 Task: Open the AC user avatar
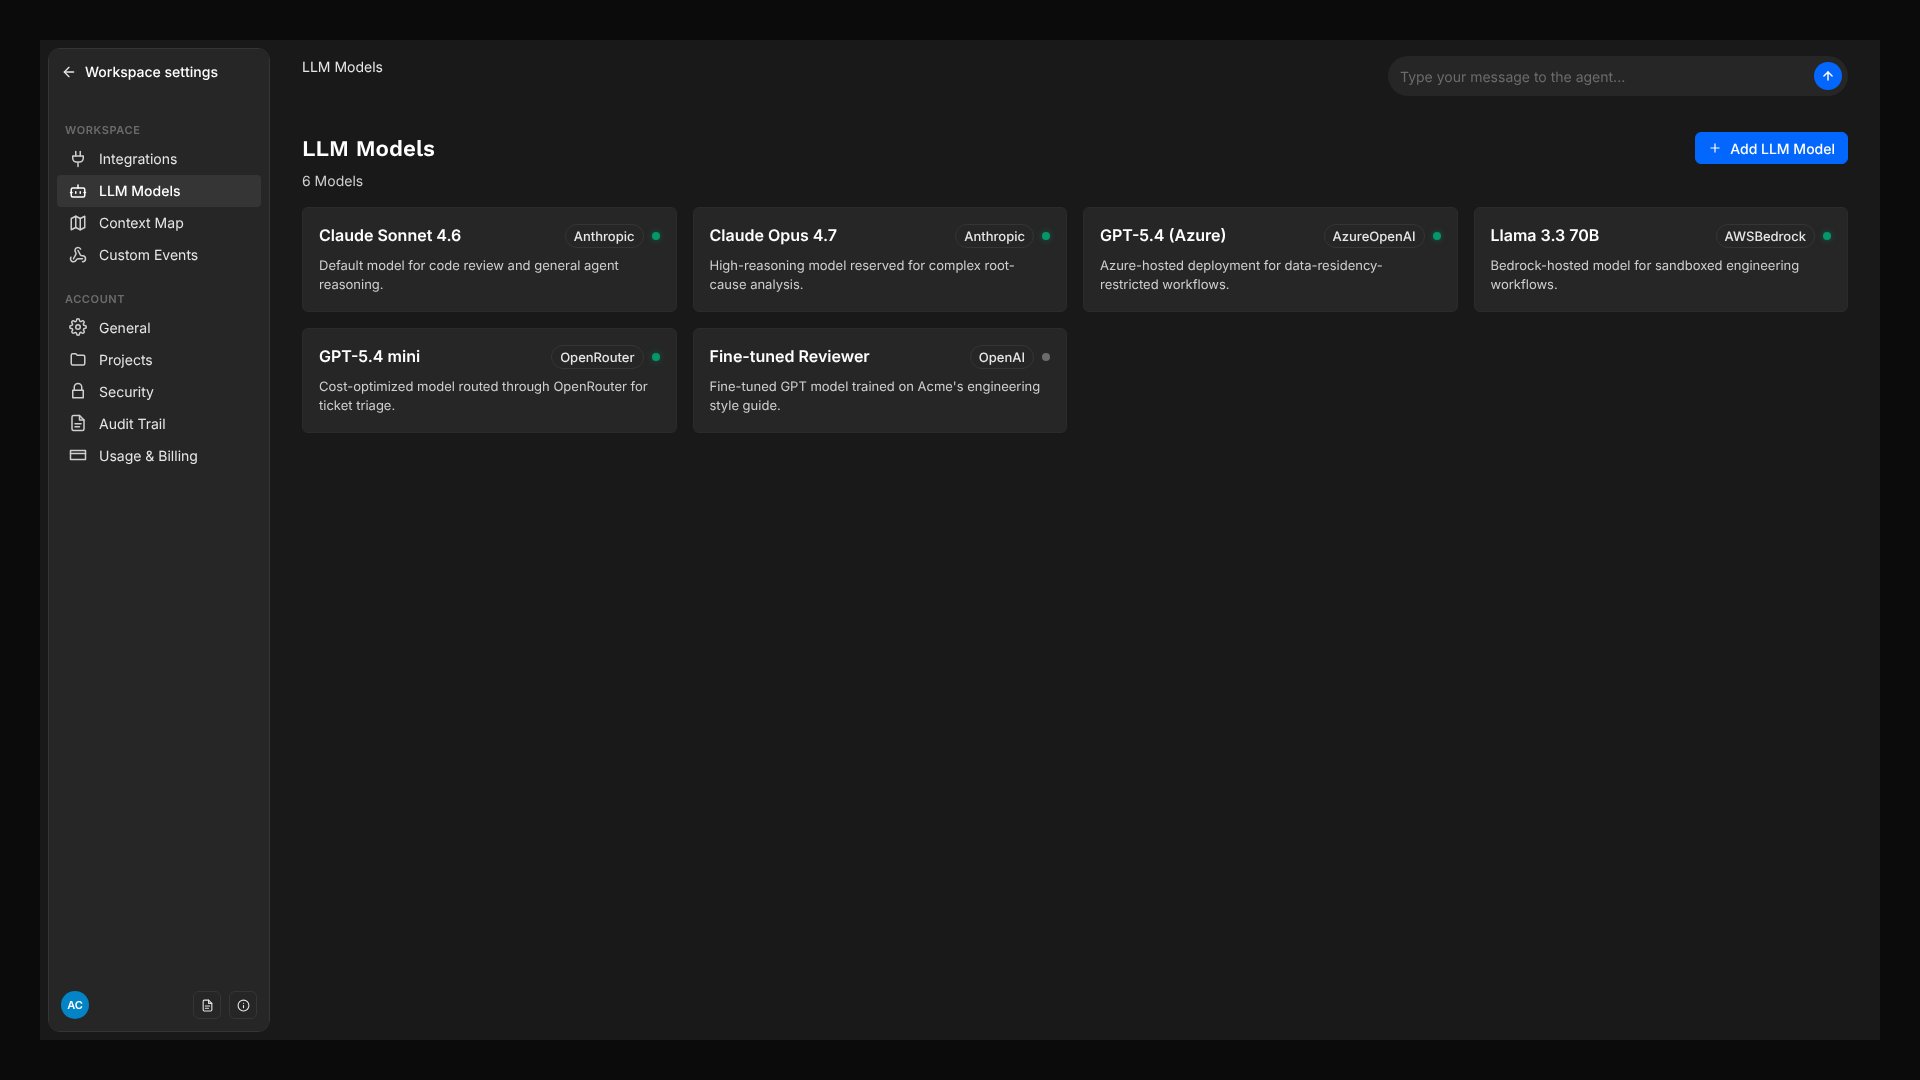[x=75, y=1005]
